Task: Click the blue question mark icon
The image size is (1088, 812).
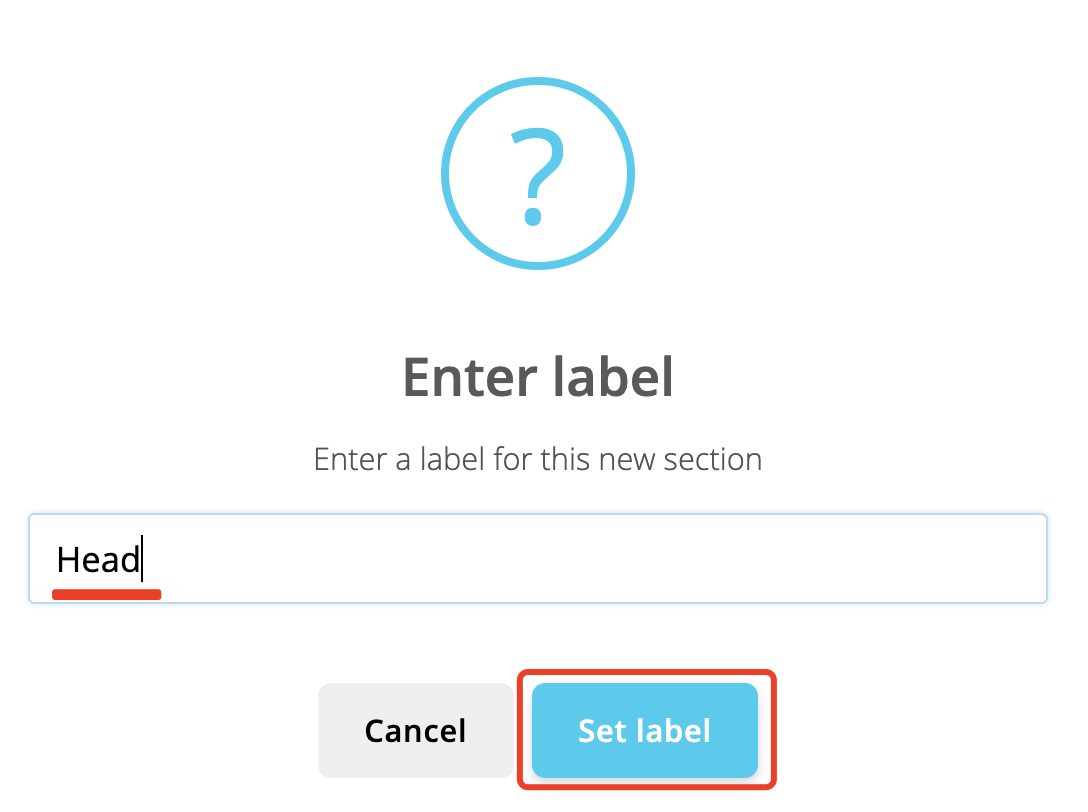Action: click(538, 174)
